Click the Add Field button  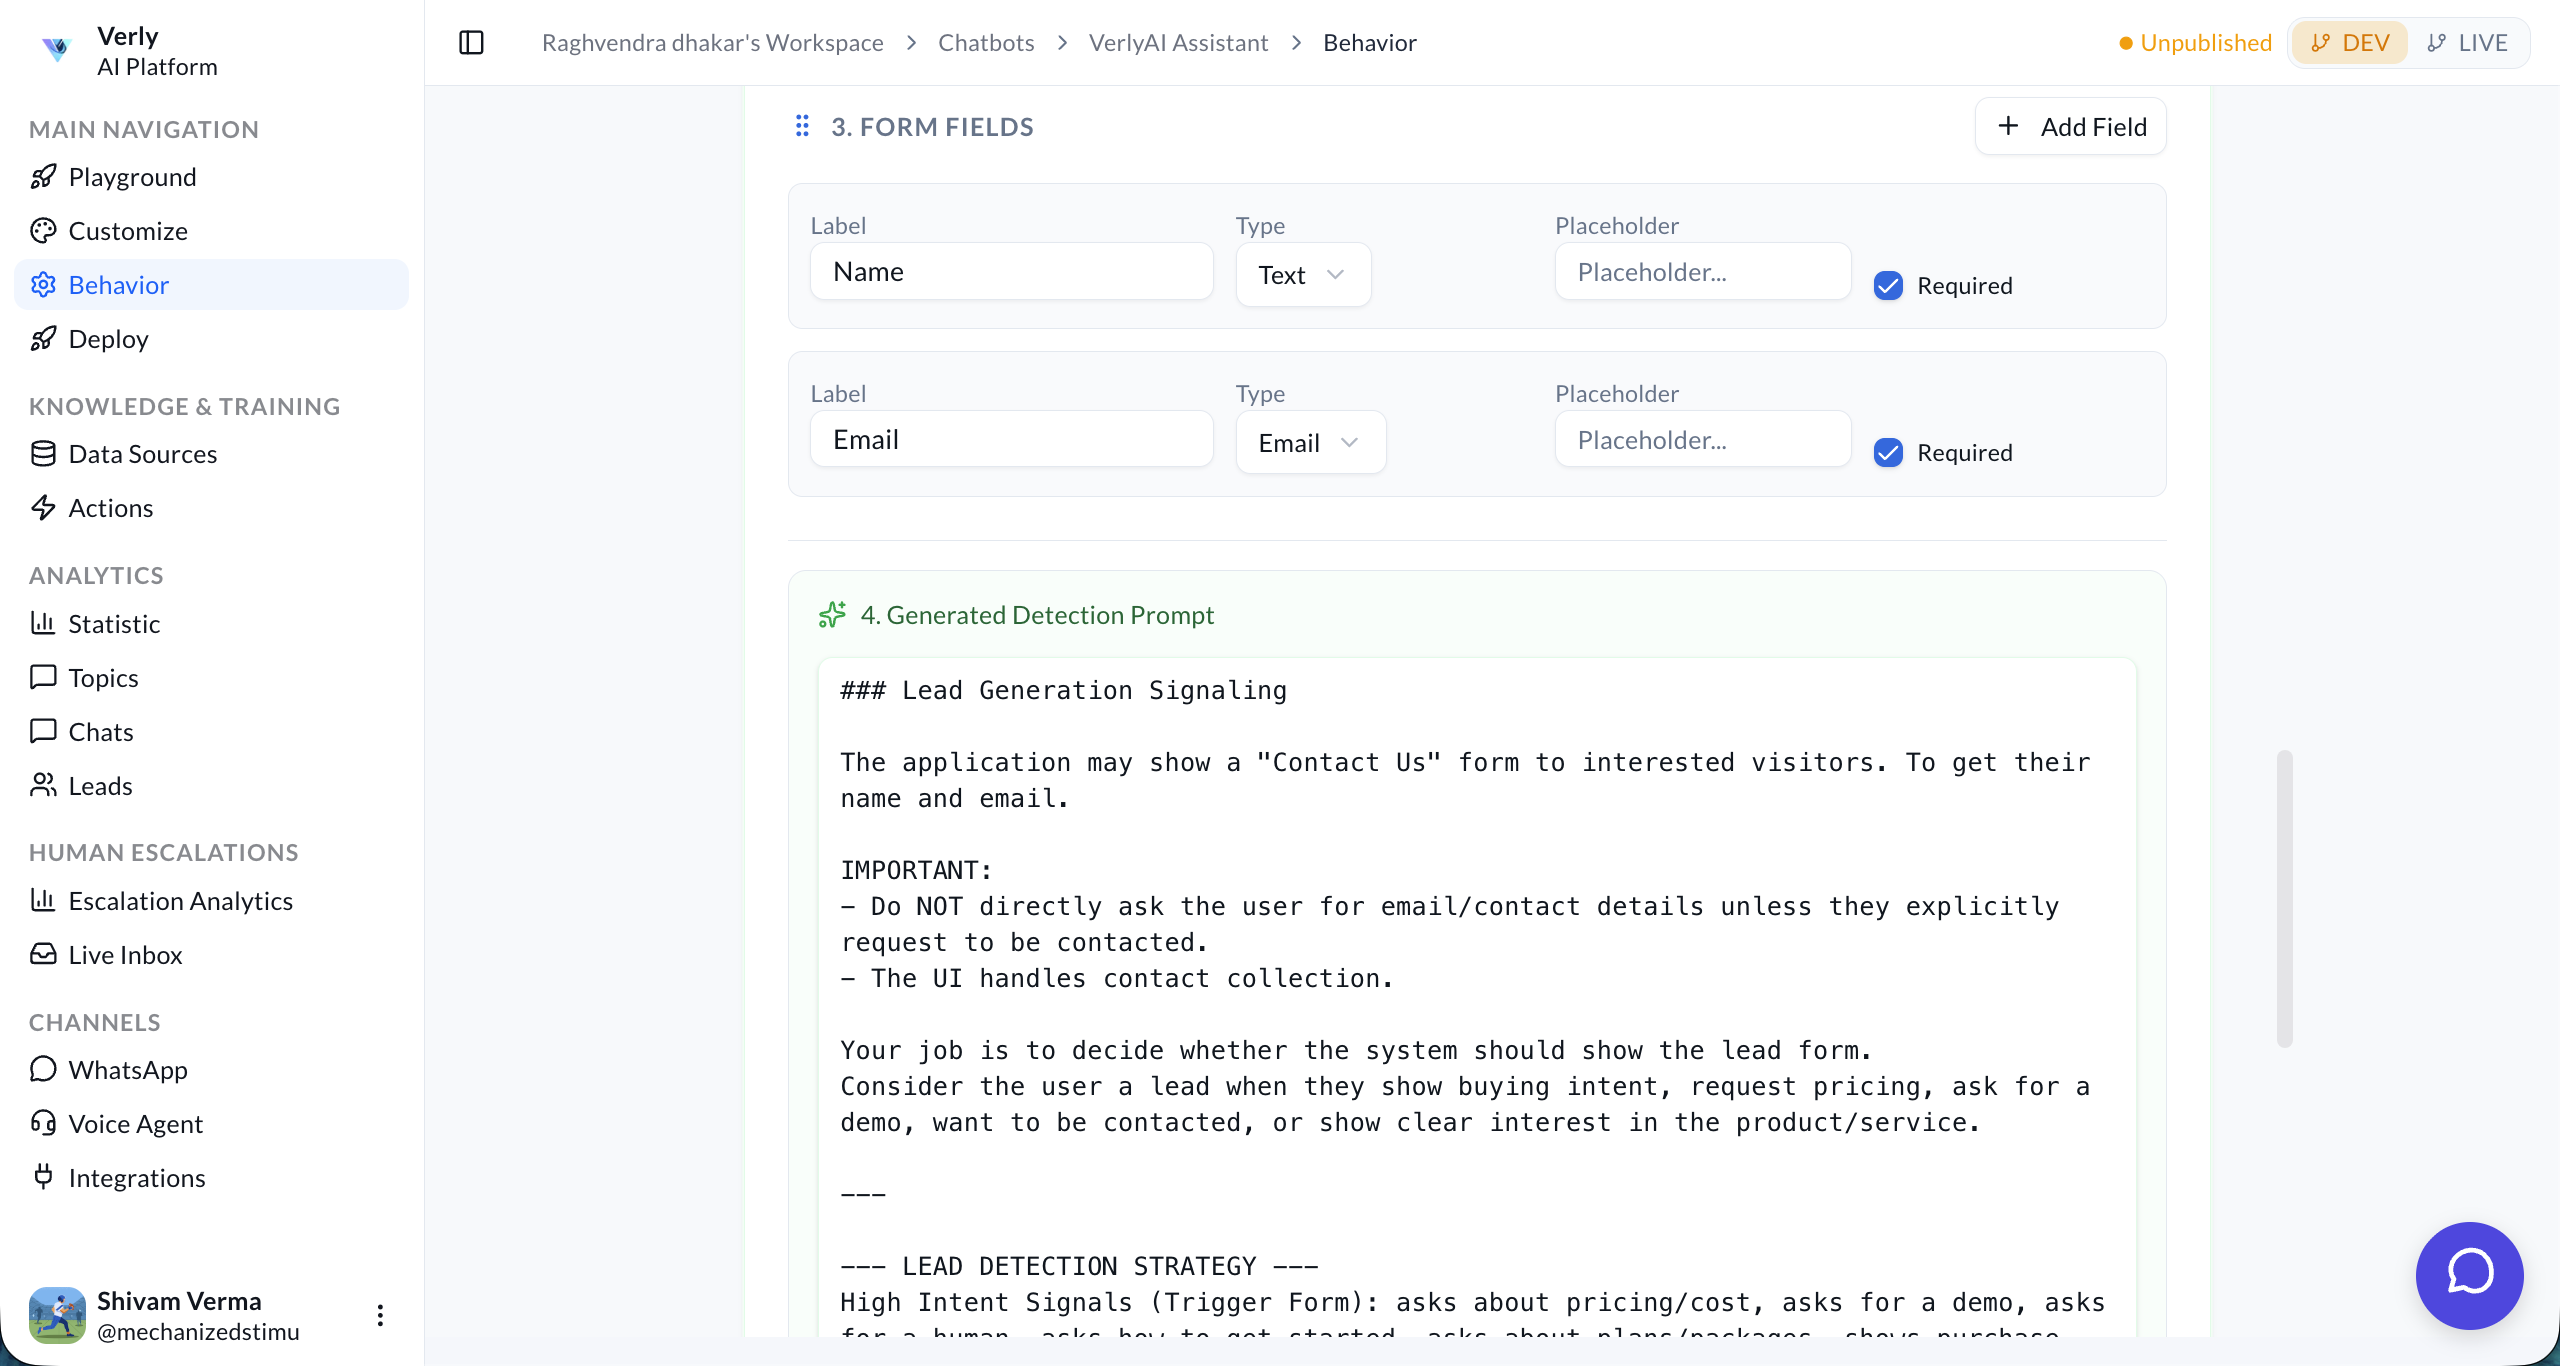pos(2071,127)
